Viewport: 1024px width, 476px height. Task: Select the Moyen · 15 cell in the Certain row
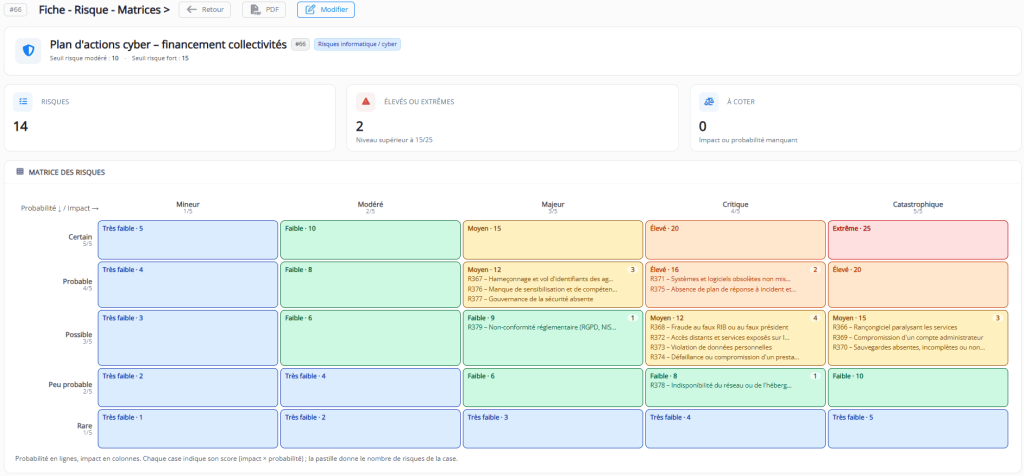(552, 240)
